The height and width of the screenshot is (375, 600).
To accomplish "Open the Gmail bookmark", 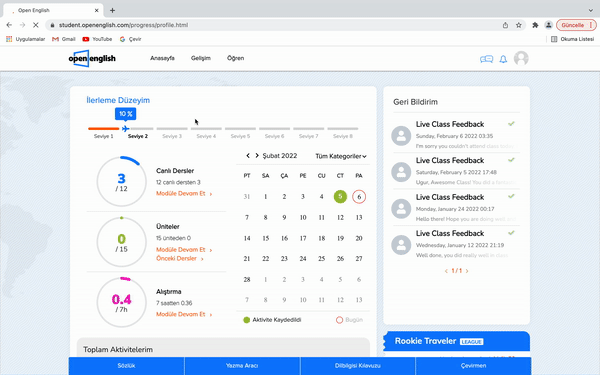I will tap(64, 39).
